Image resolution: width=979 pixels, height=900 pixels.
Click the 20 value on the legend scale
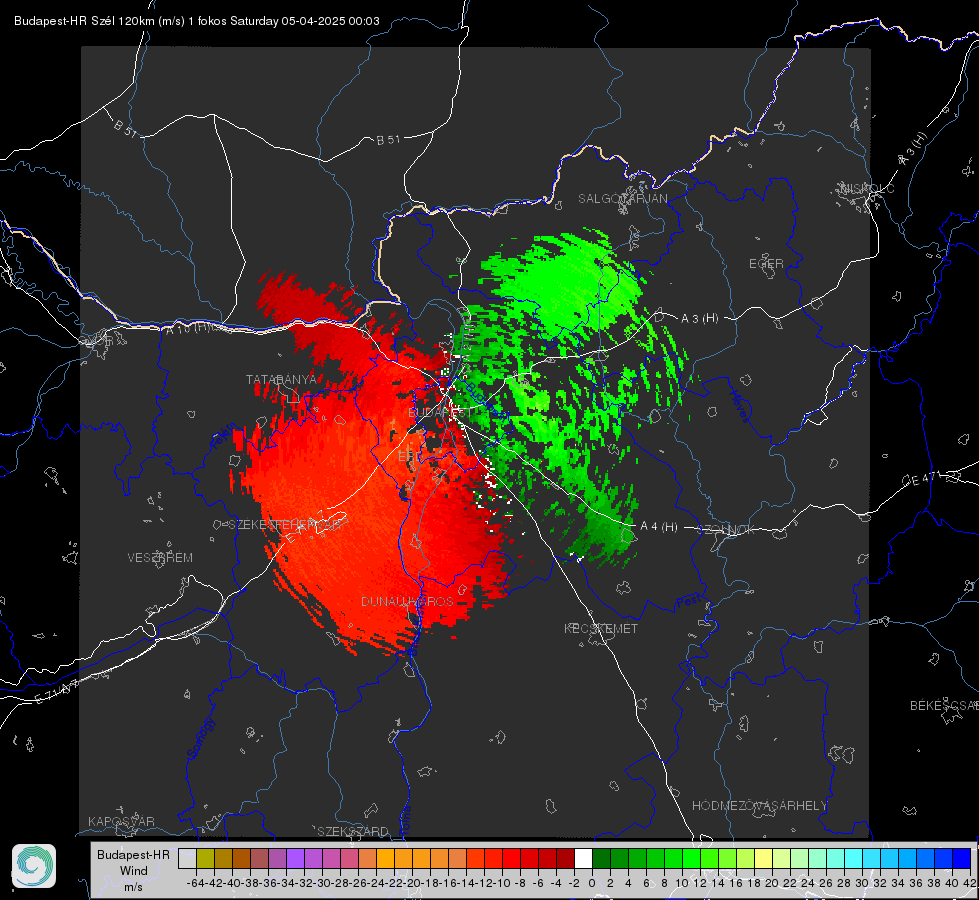pos(772,883)
